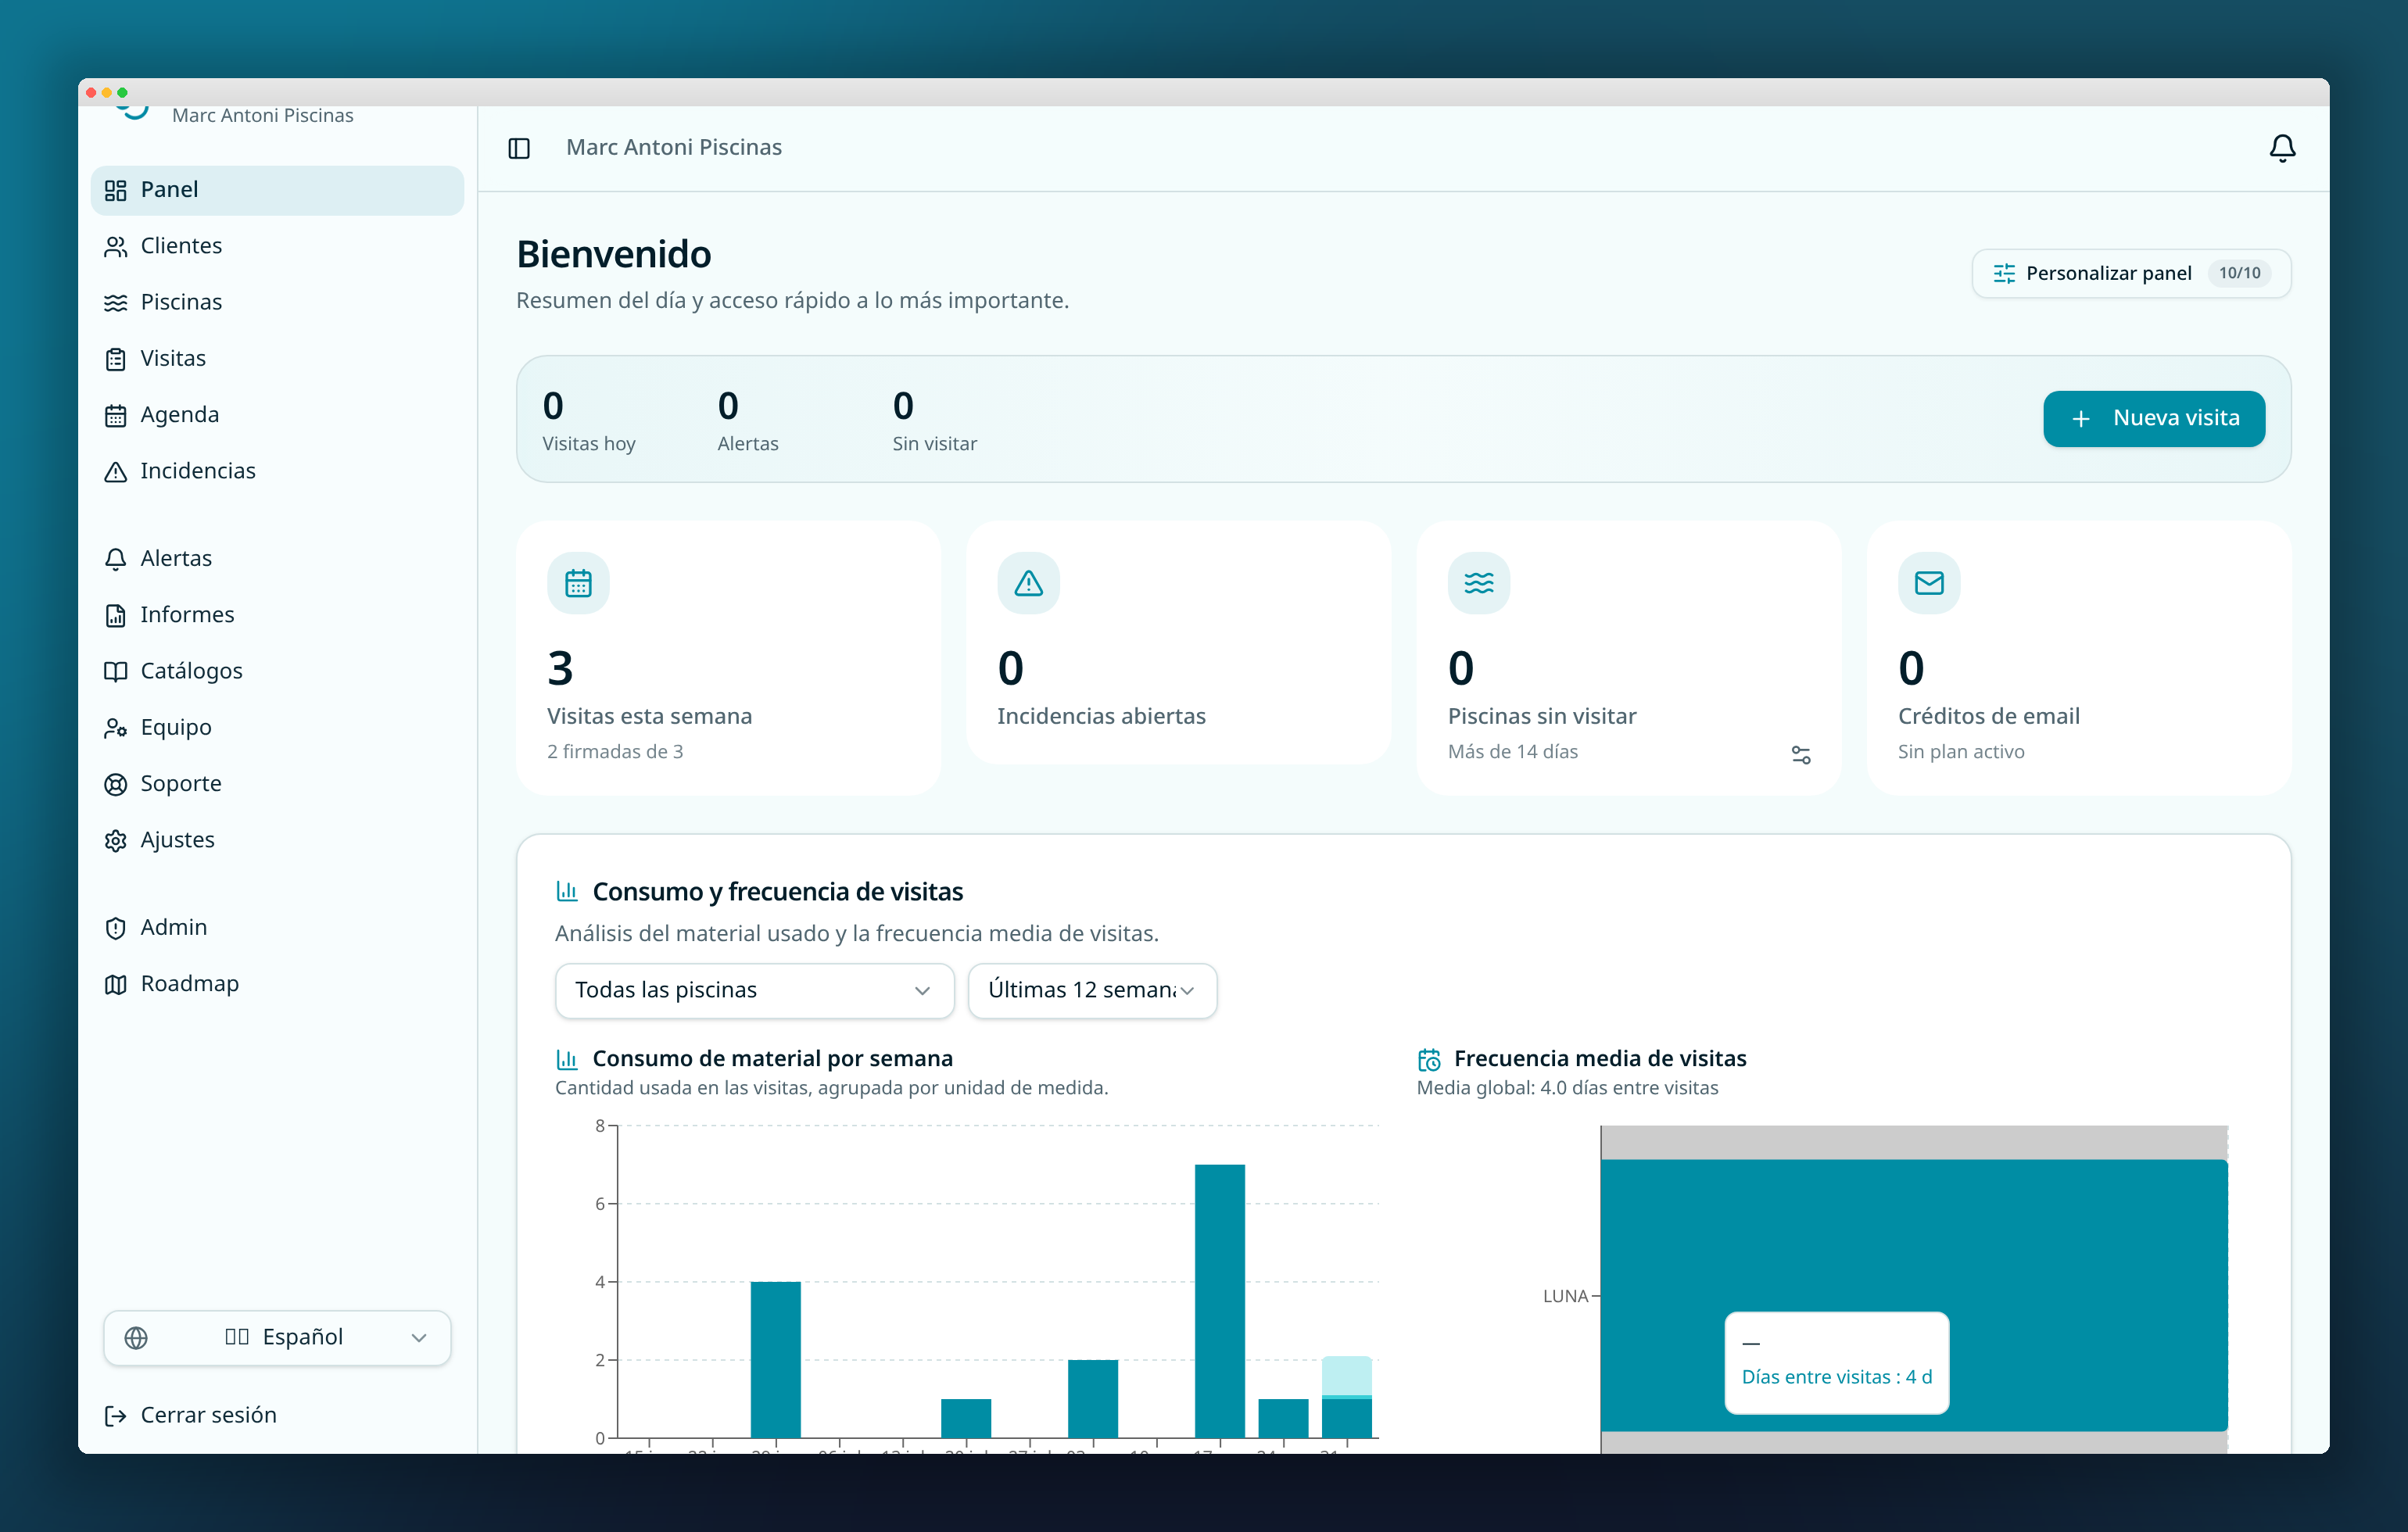Viewport: 2408px width, 1532px height.
Task: Click the tallest bar in consumo chart
Action: (1219, 1301)
